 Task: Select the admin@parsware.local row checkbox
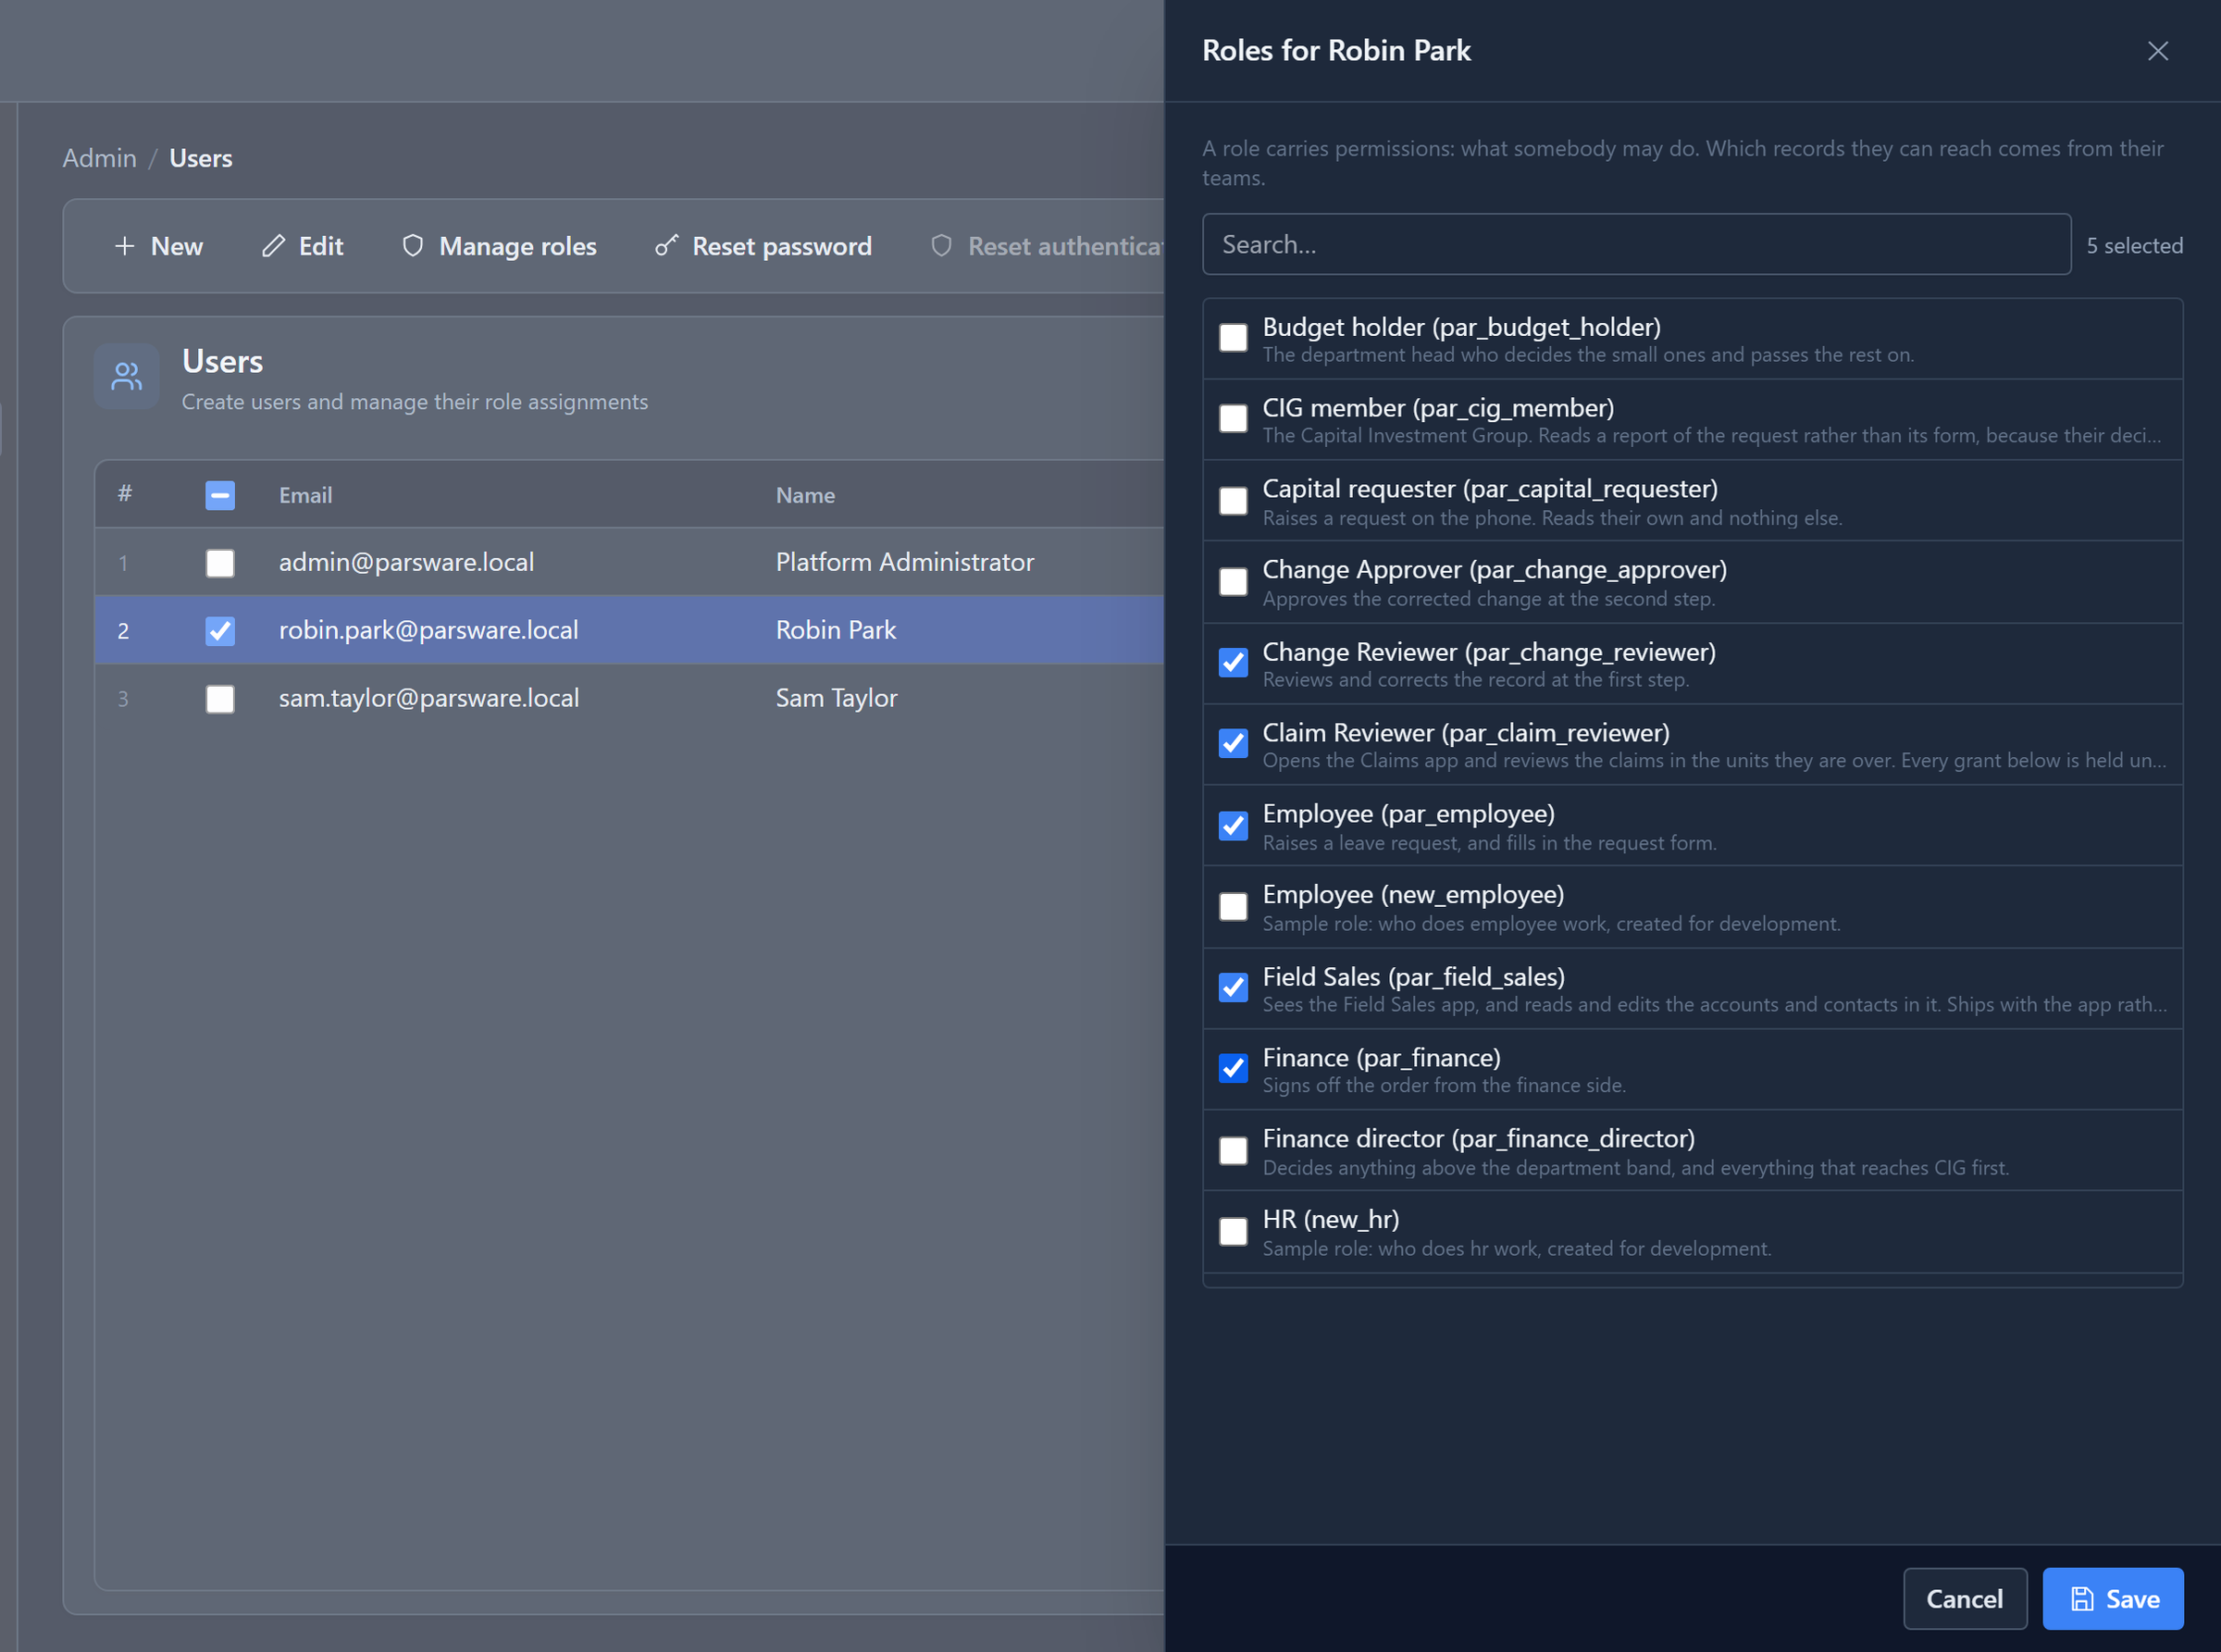point(220,563)
